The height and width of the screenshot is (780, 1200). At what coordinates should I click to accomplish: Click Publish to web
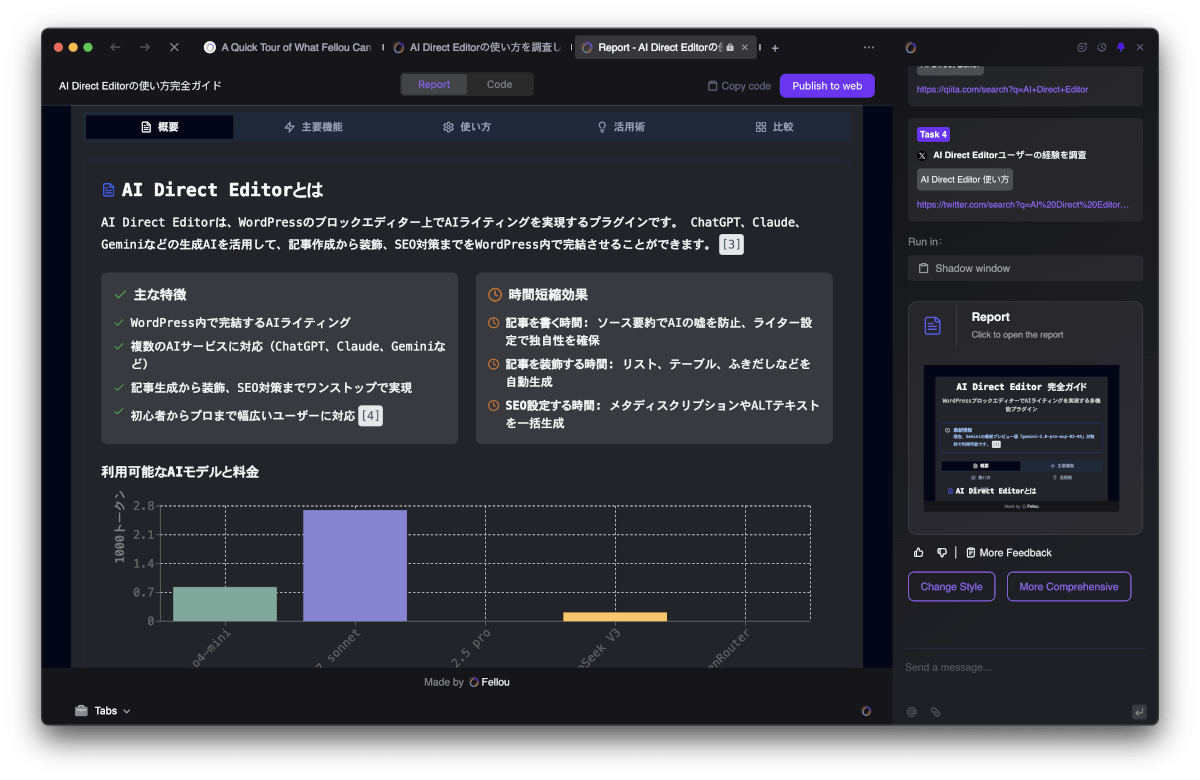827,86
